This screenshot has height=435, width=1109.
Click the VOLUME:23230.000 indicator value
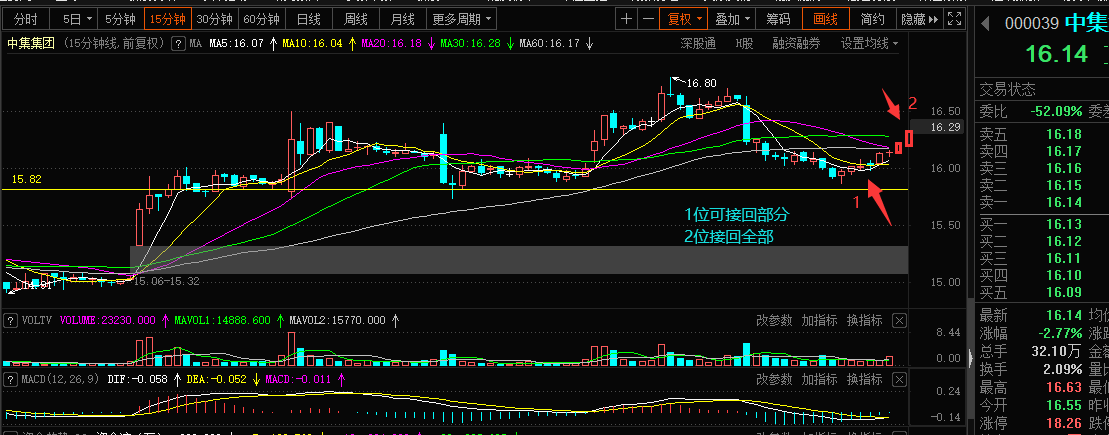click(110, 320)
